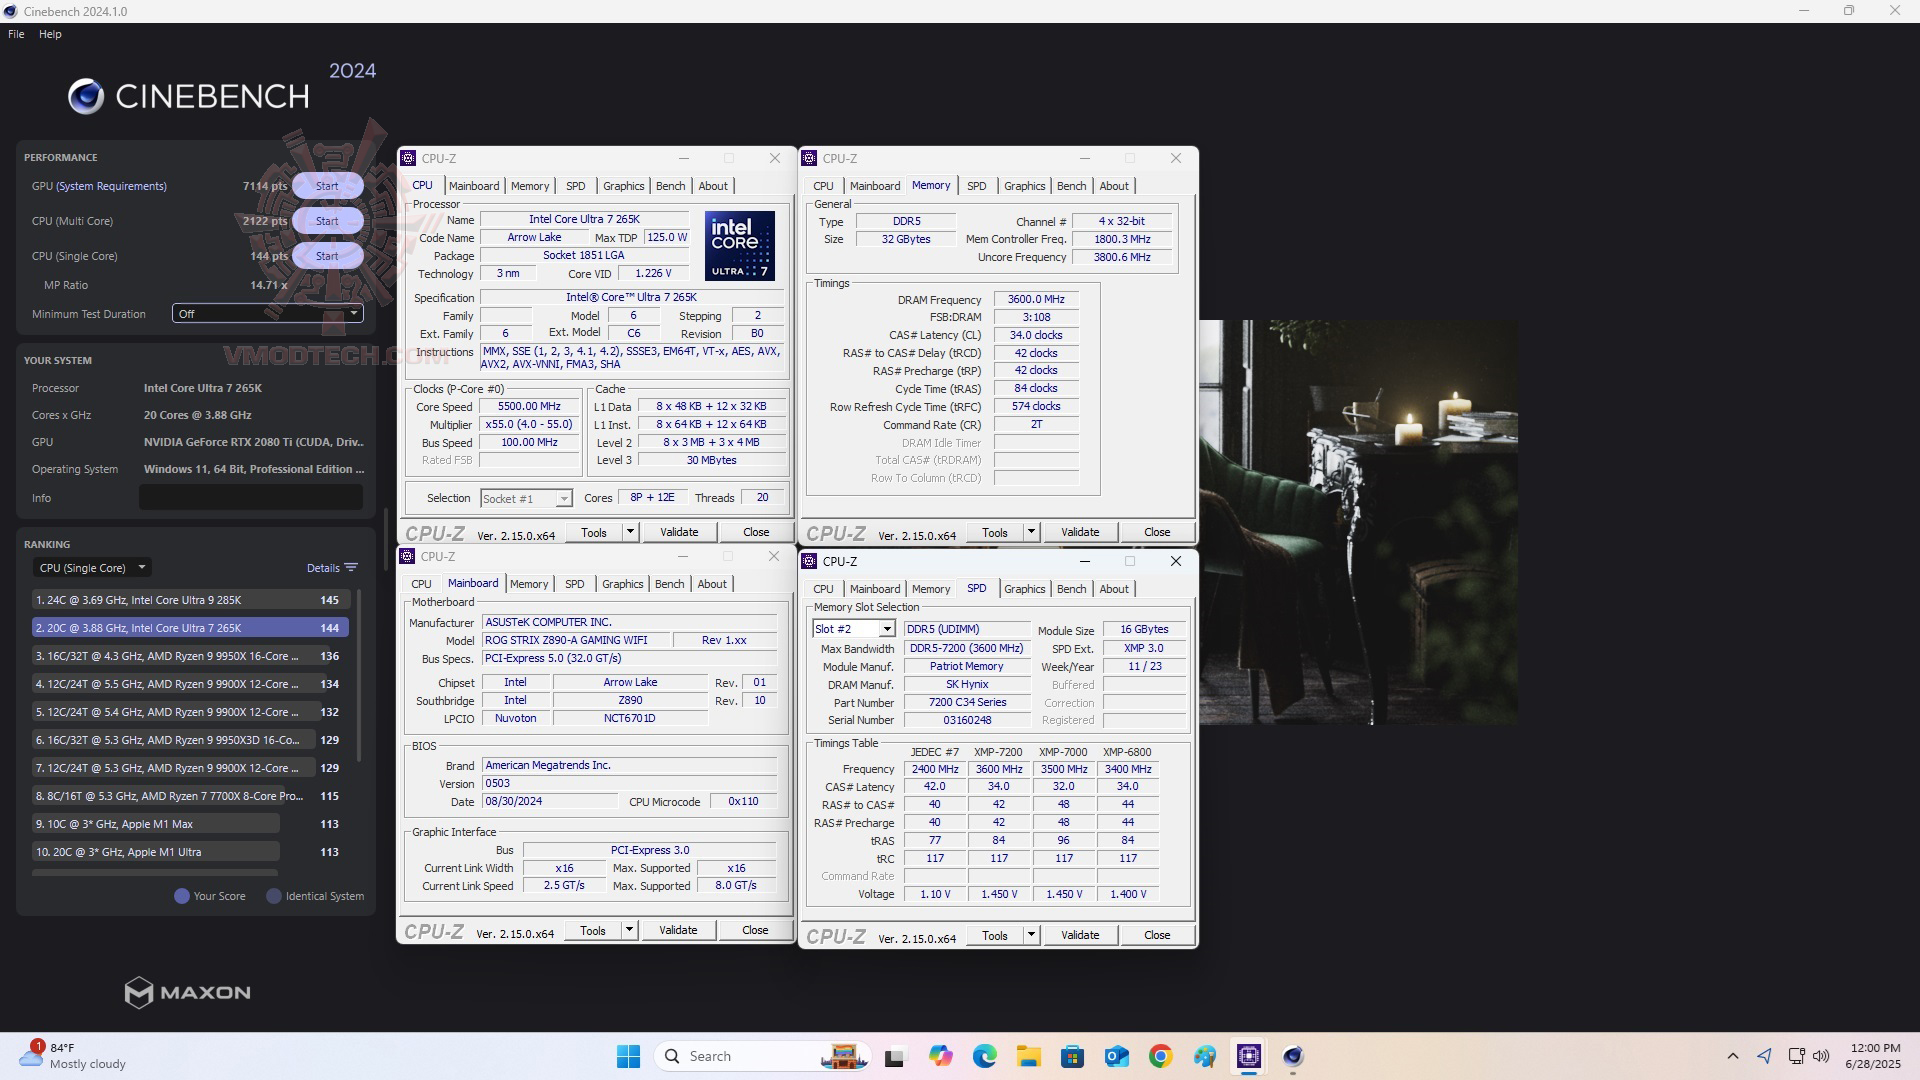The height and width of the screenshot is (1080, 1920).
Task: Open the File menu in Cinebench
Action: [x=15, y=33]
